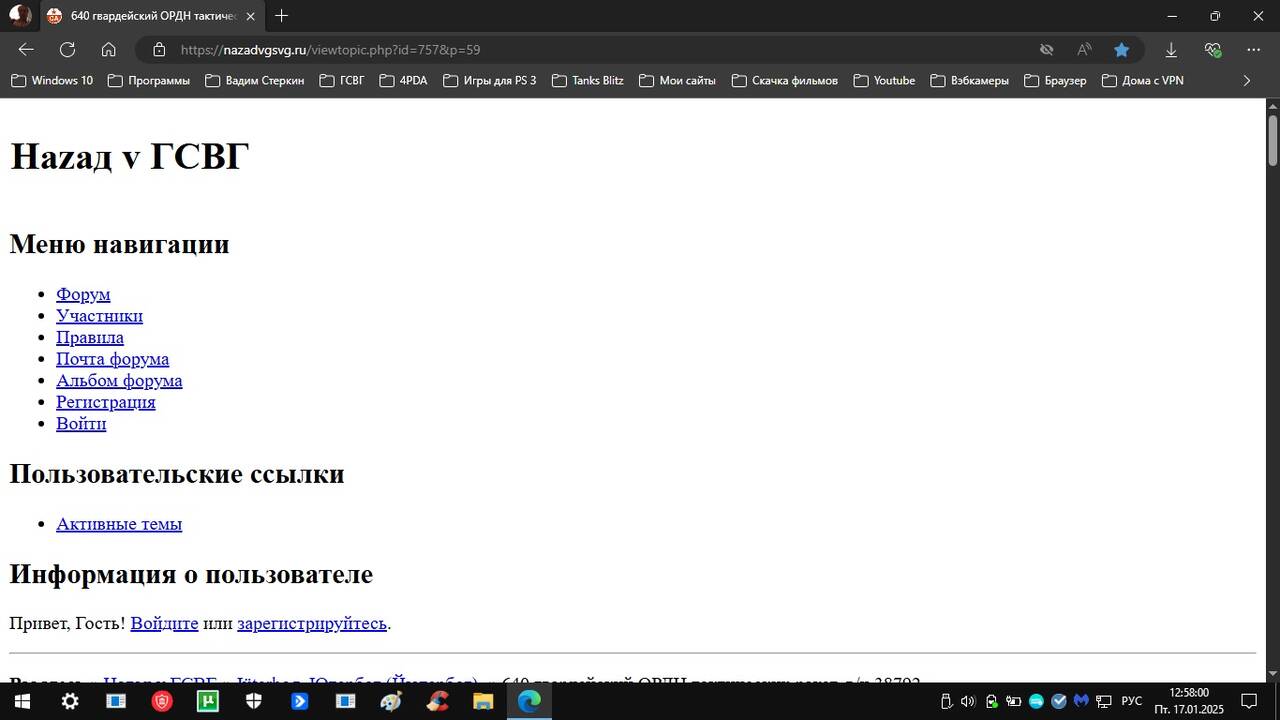This screenshot has height=720, width=1280.
Task: Close the 640 гвардейский ОРДН tab
Action: 250,16
